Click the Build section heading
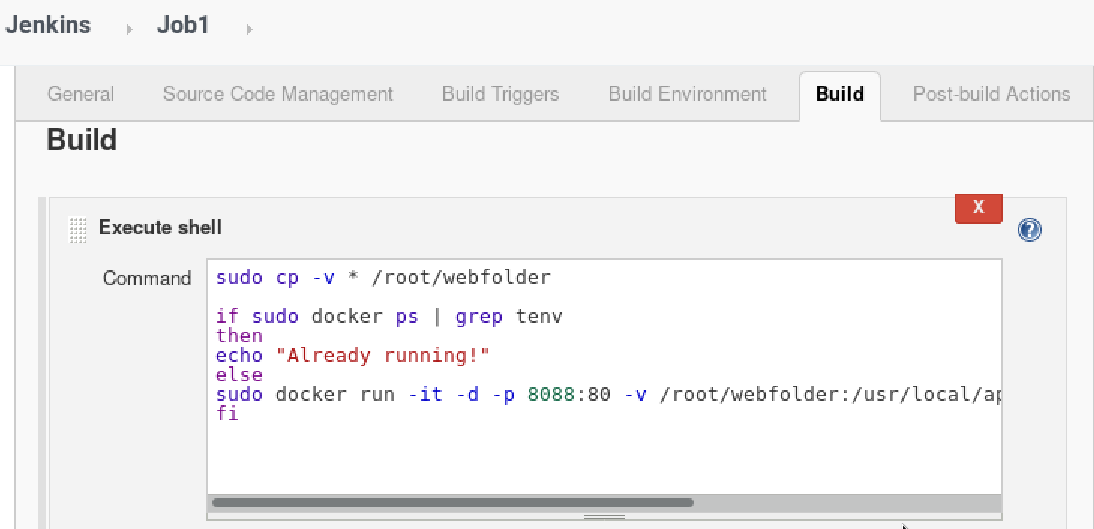Screen dimensions: 1094x529 point(81,140)
